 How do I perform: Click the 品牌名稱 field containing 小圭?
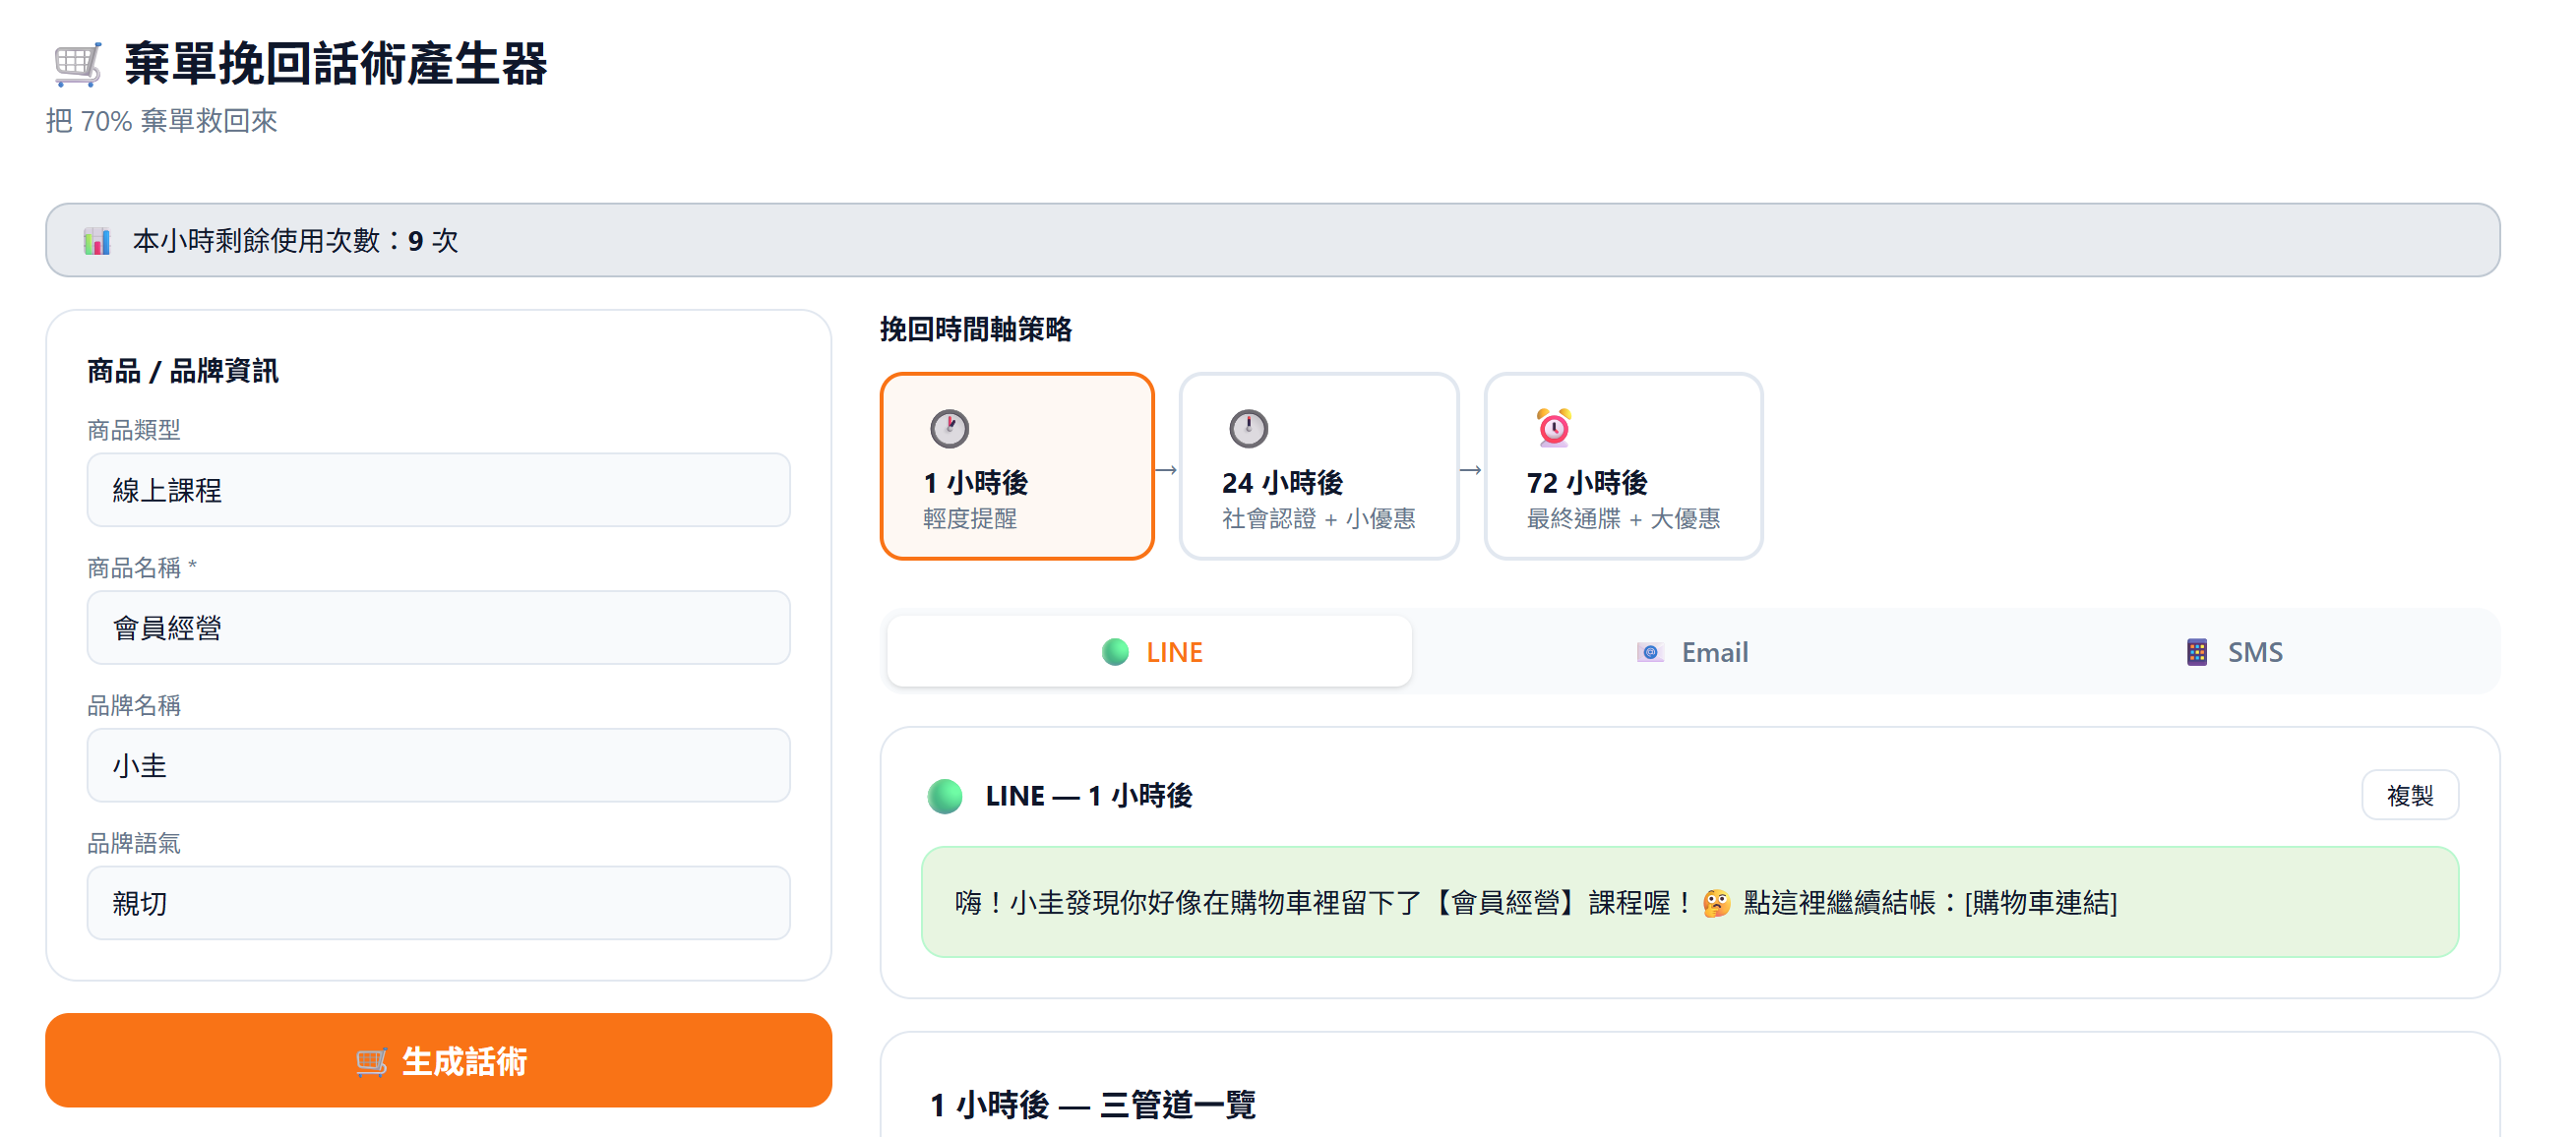point(438,766)
